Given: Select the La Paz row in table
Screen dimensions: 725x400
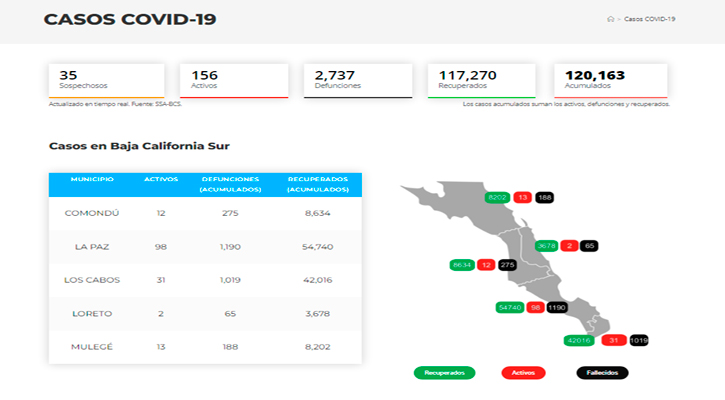Looking at the screenshot, I should pyautogui.click(x=205, y=246).
